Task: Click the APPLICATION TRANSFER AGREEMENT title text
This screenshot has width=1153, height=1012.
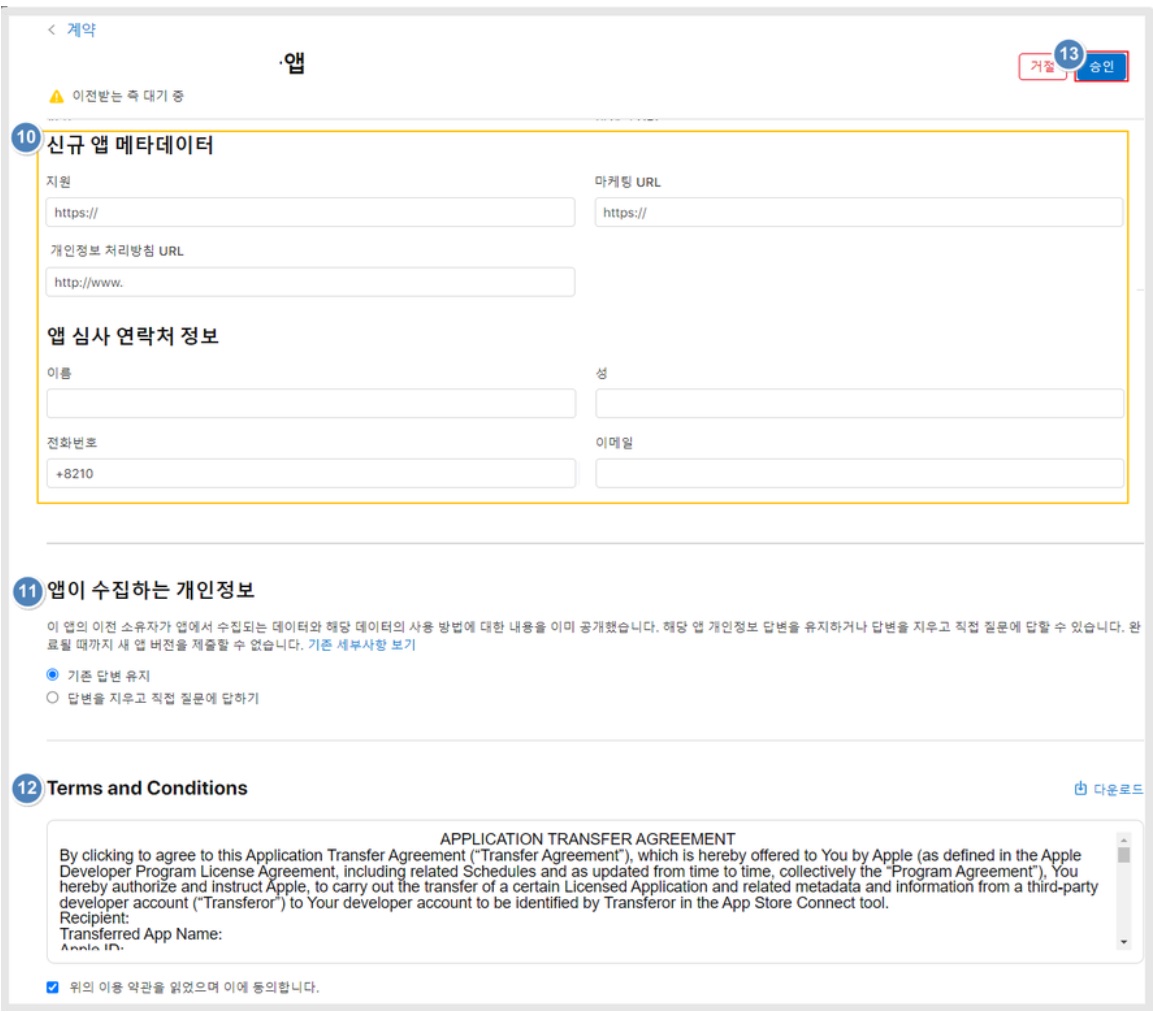Action: [x=588, y=839]
